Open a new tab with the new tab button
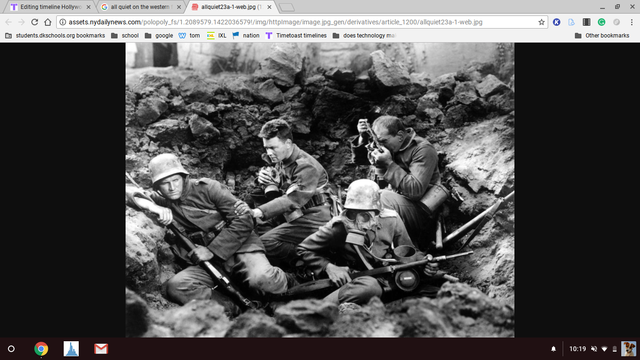The height and width of the screenshot is (360, 640). tap(287, 7)
